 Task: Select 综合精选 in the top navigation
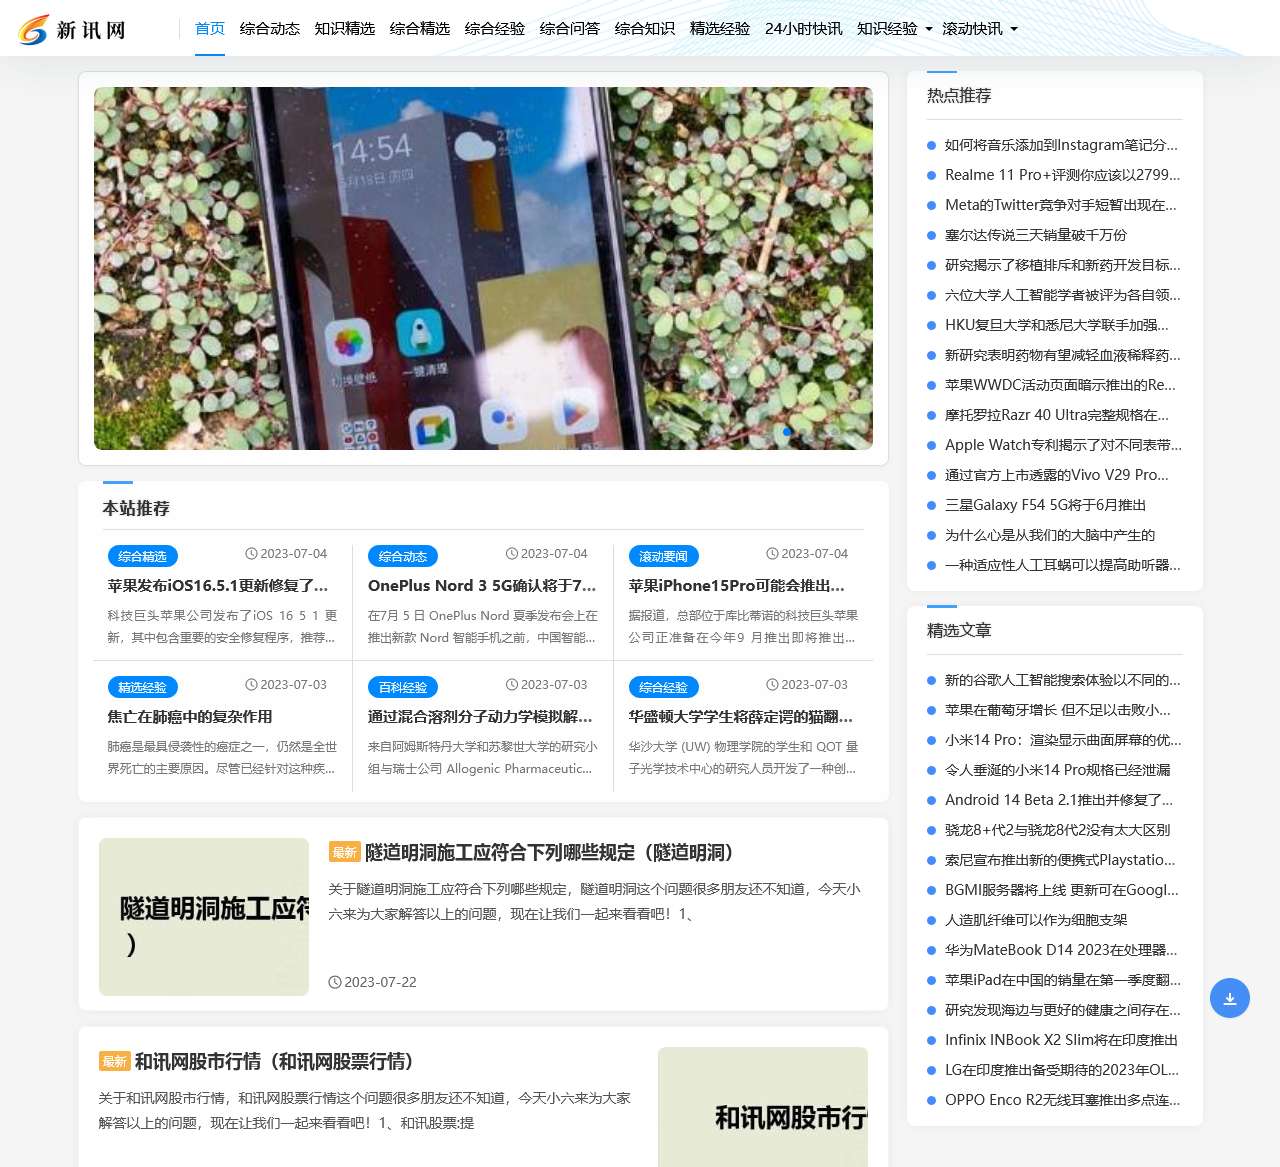420,29
